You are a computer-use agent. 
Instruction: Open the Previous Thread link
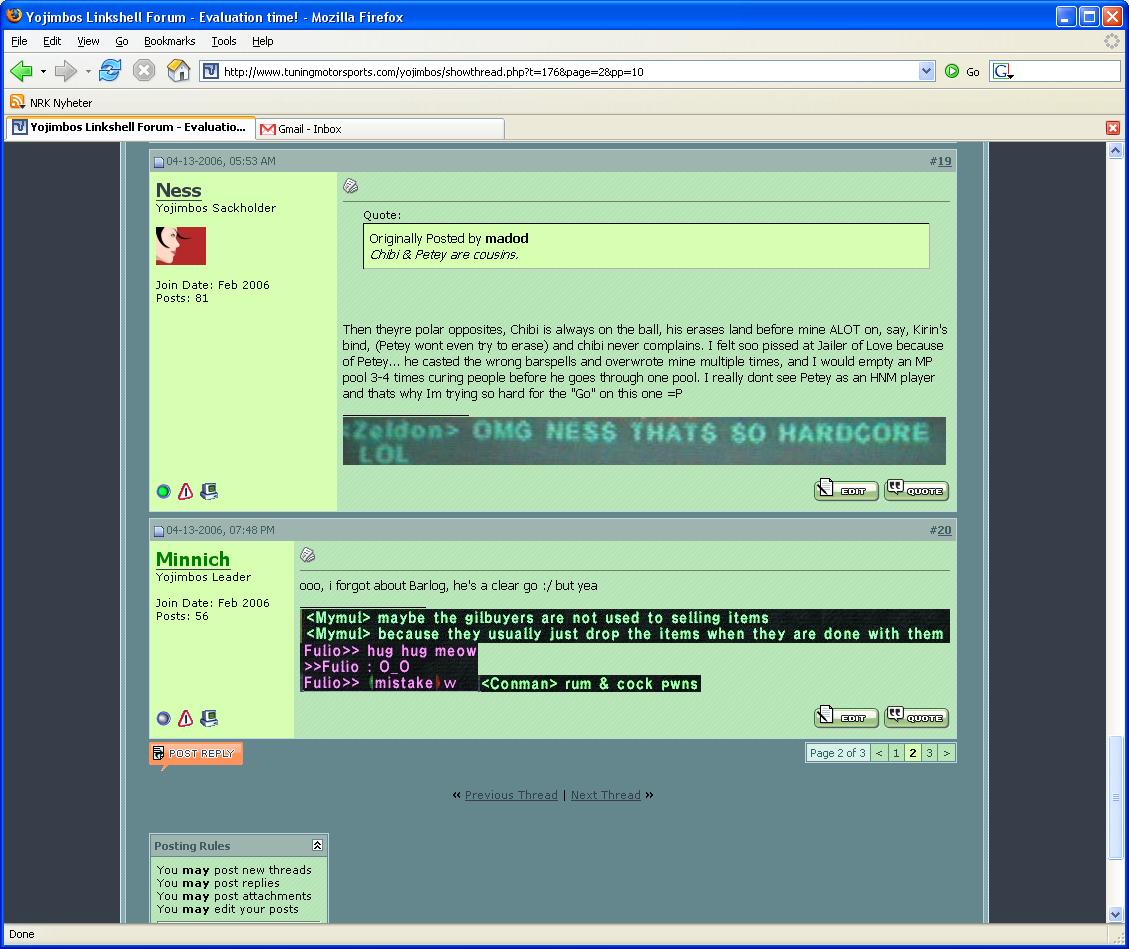click(511, 795)
